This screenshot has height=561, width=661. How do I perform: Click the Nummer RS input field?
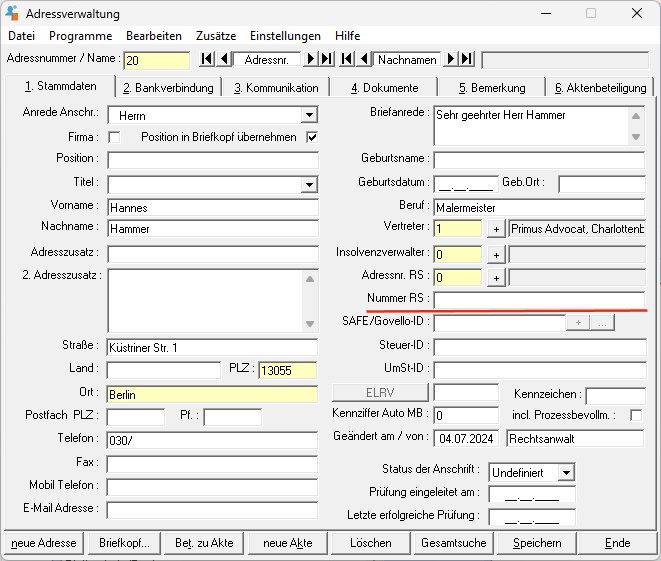(539, 300)
